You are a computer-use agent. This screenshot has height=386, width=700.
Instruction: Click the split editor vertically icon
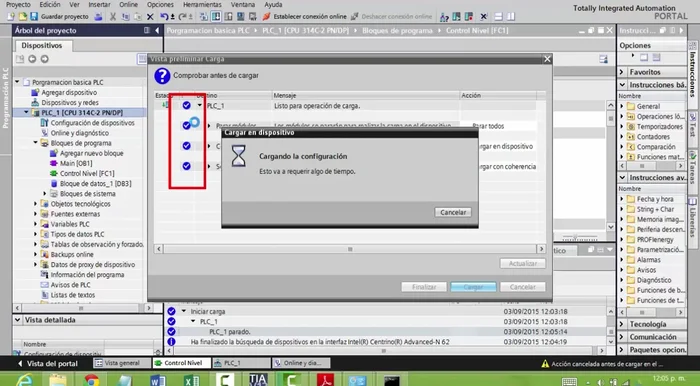point(511,17)
